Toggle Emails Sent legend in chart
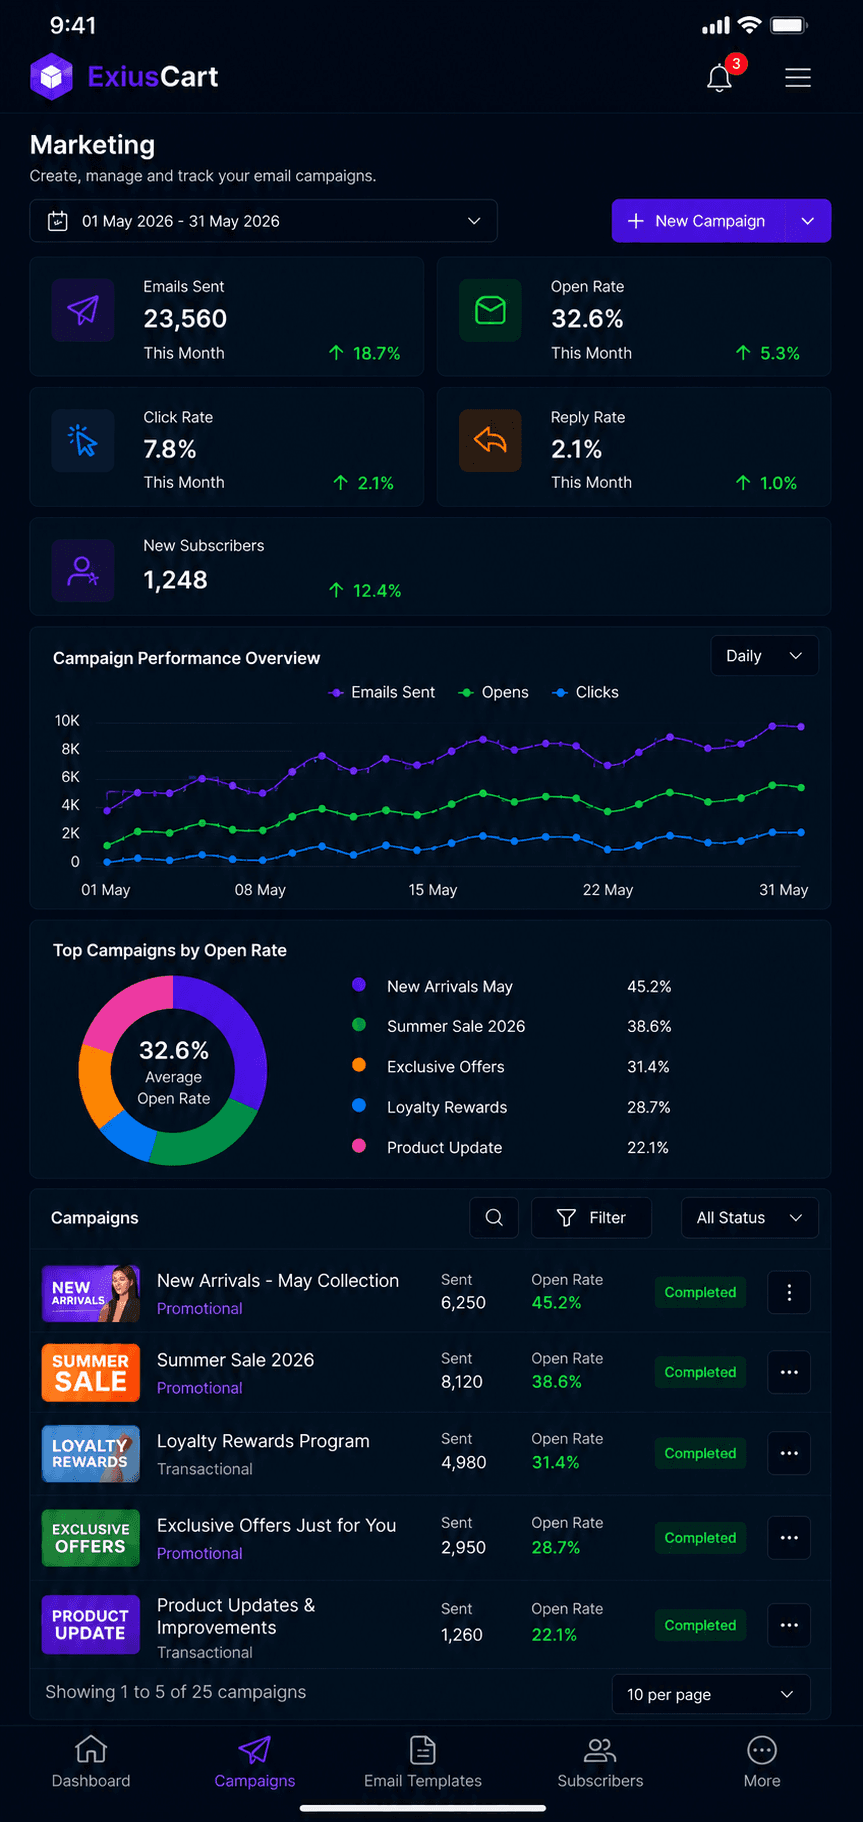863x1822 pixels. 382,692
